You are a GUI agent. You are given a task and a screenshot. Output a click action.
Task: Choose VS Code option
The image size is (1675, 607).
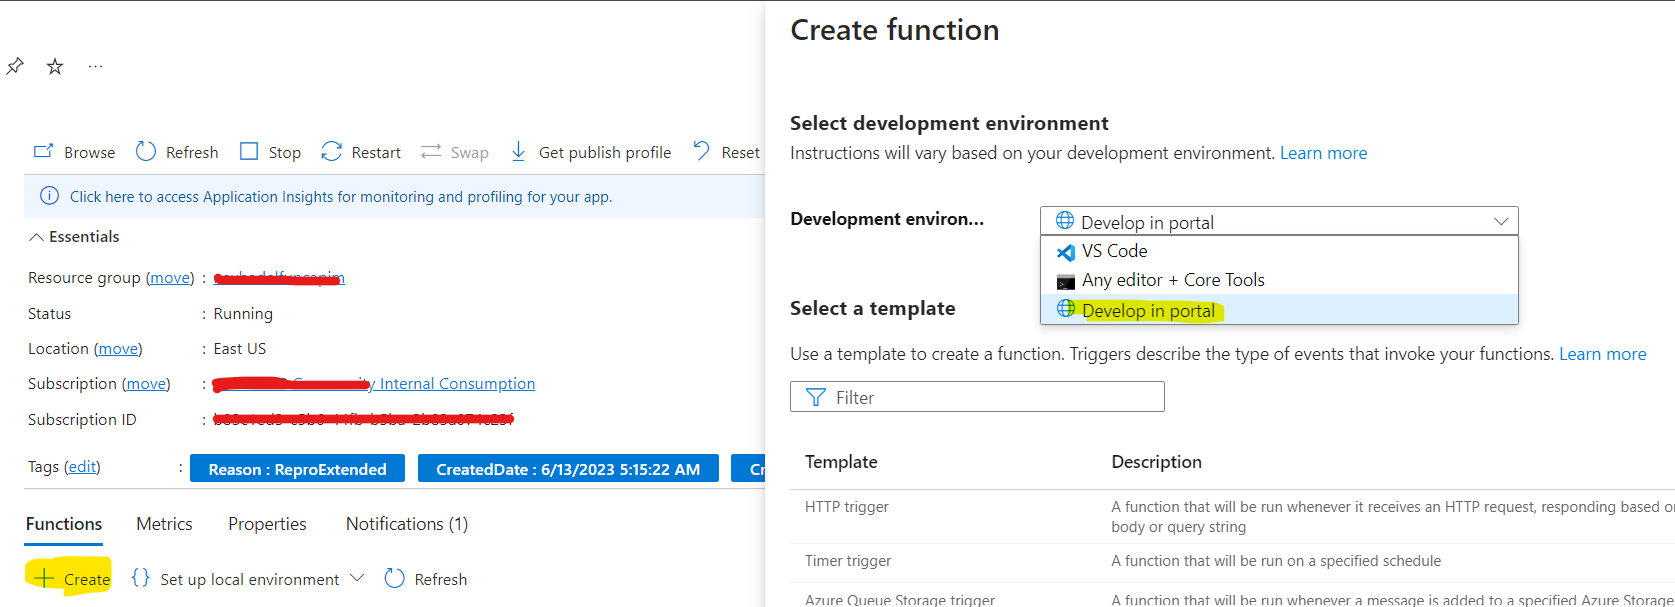[x=1114, y=251]
